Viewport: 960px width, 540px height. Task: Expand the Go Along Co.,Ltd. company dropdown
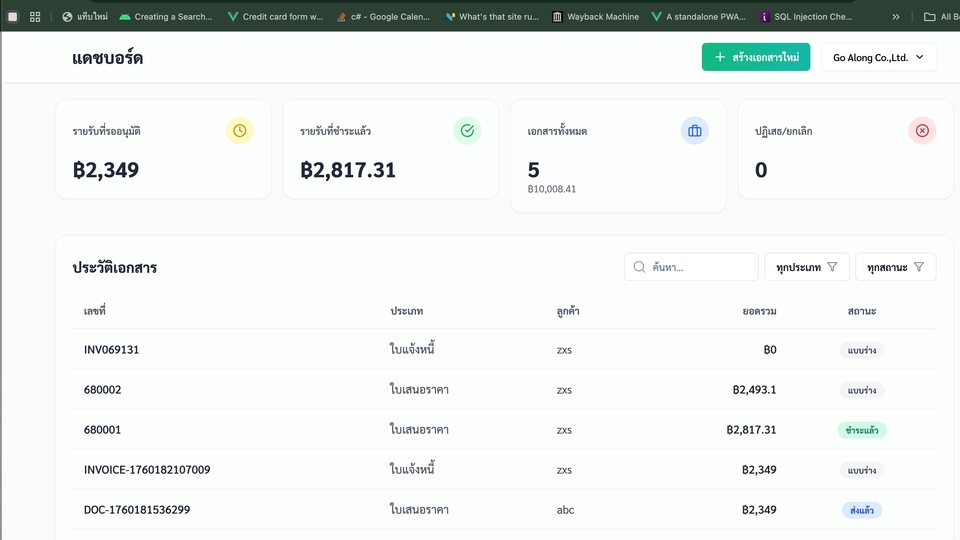pyautogui.click(x=878, y=58)
